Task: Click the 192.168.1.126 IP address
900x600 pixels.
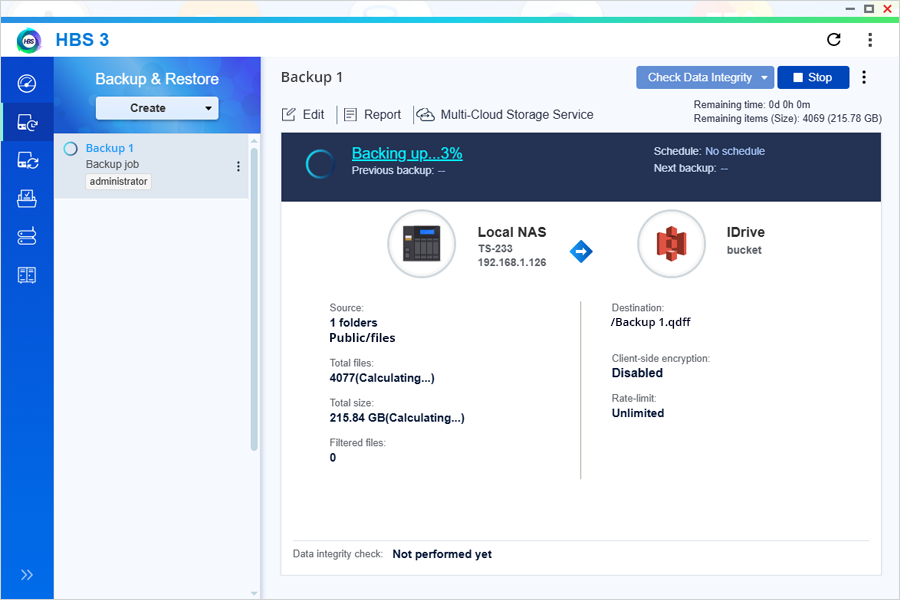Action: click(512, 262)
